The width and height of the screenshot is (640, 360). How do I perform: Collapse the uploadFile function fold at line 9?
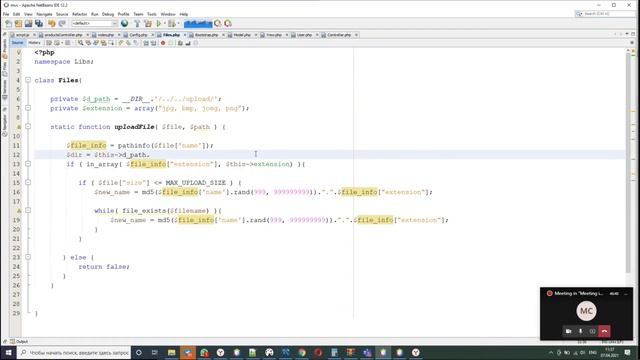(x=28, y=127)
